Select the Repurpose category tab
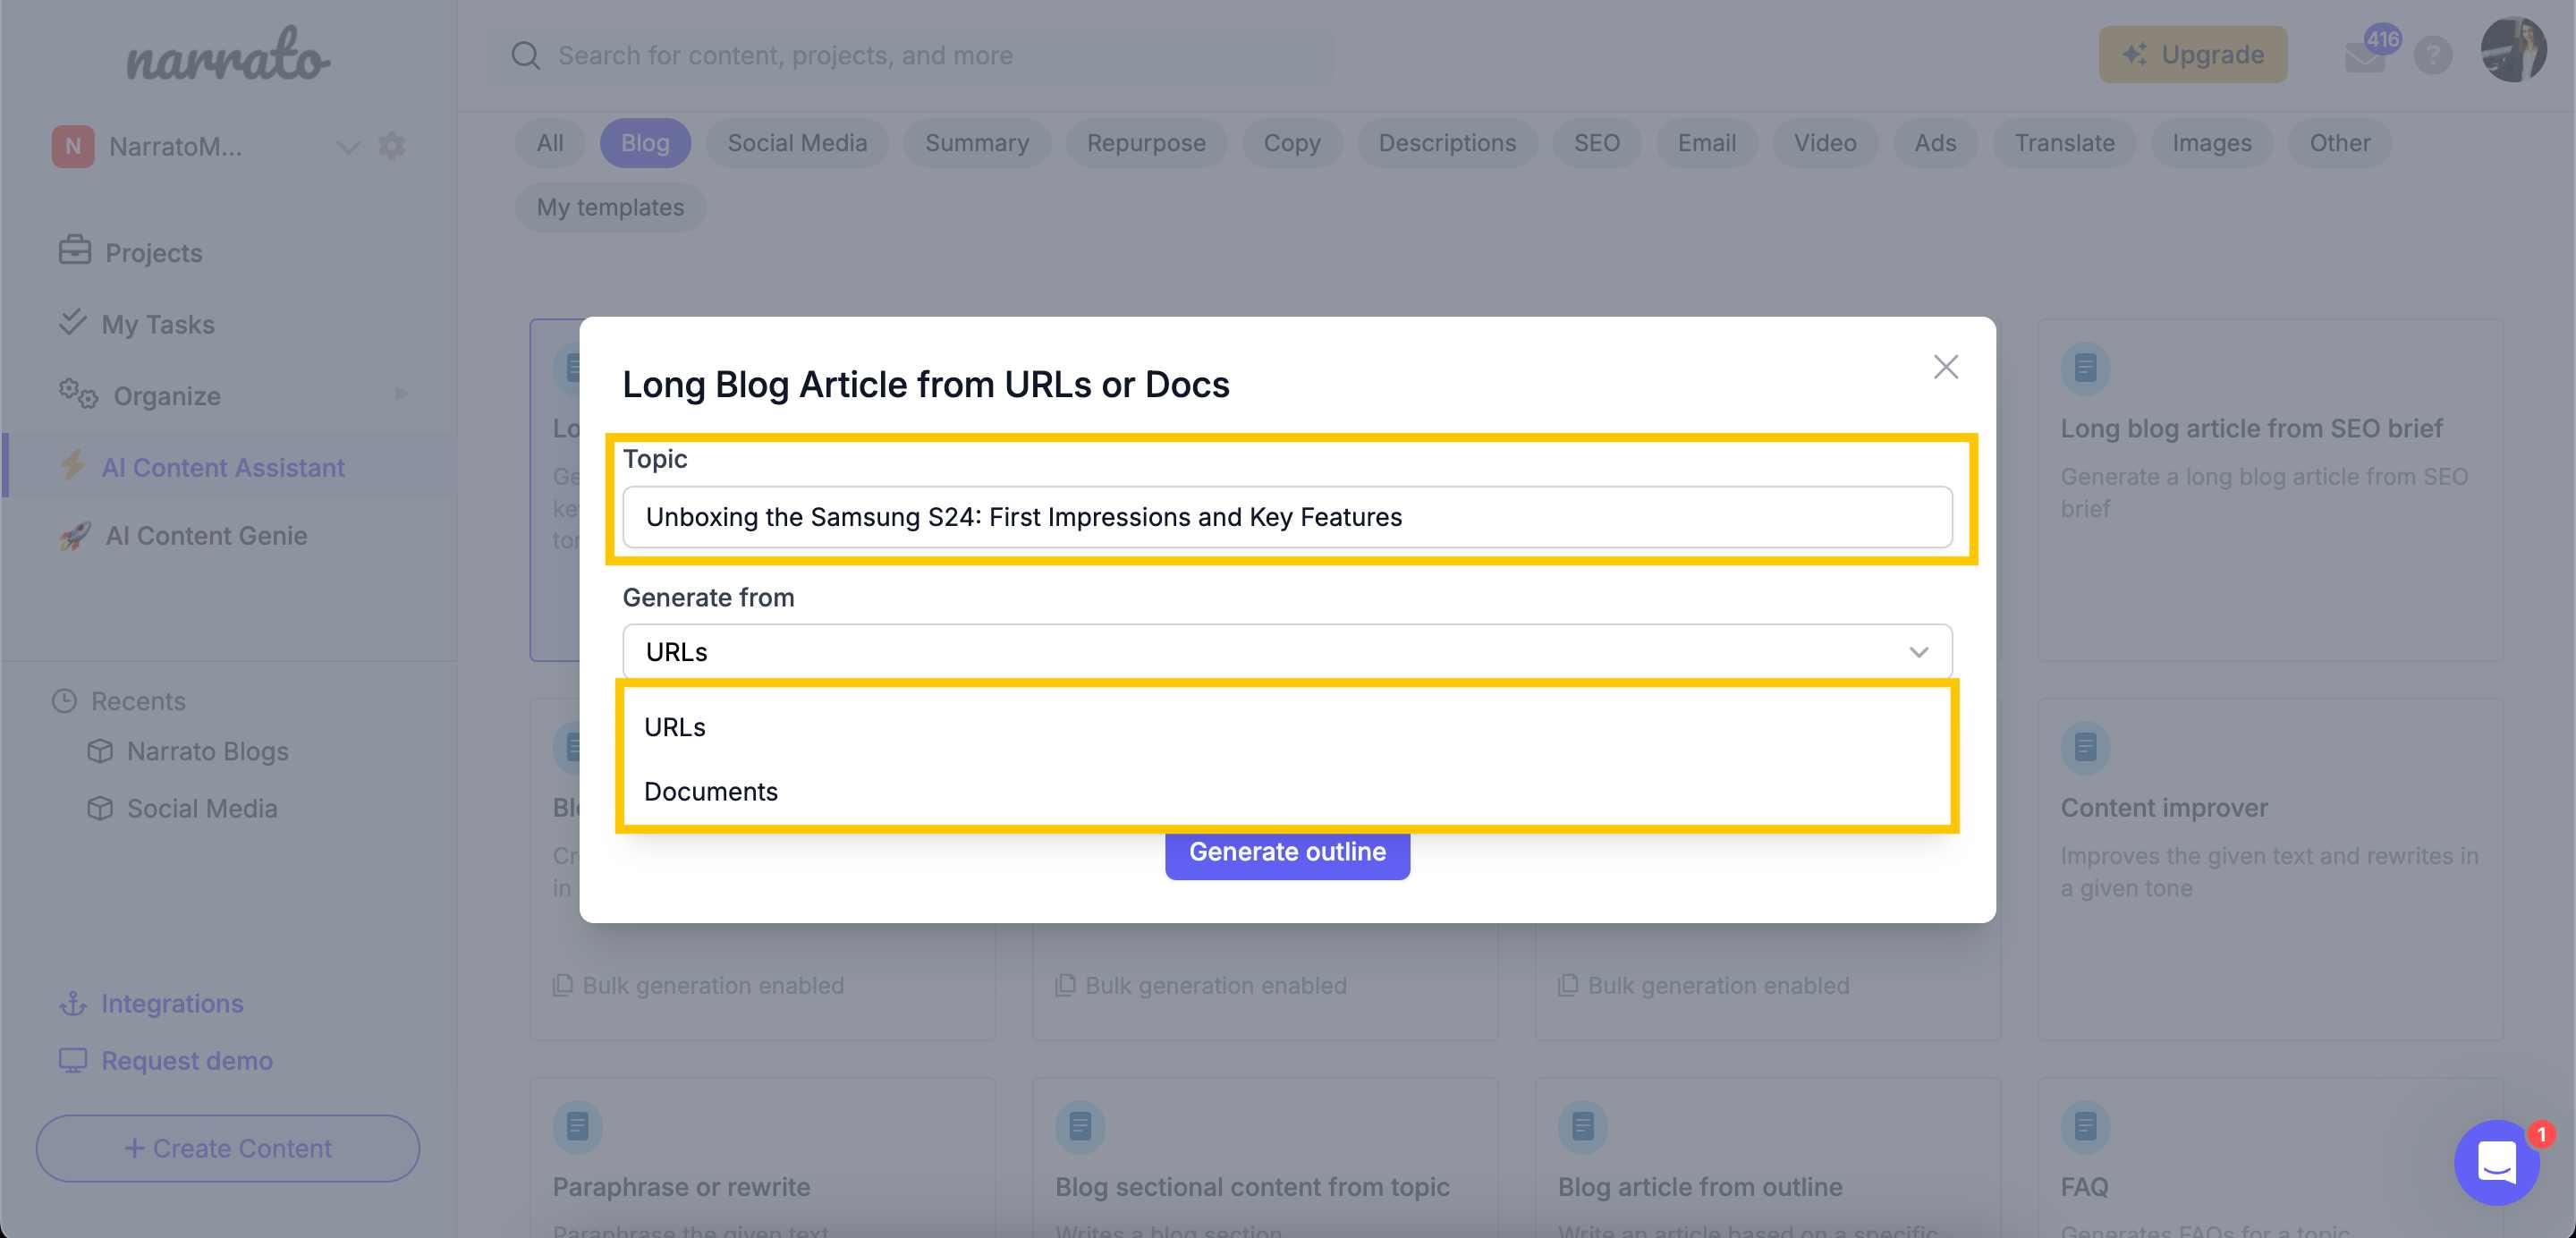This screenshot has width=2576, height=1238. click(1146, 143)
